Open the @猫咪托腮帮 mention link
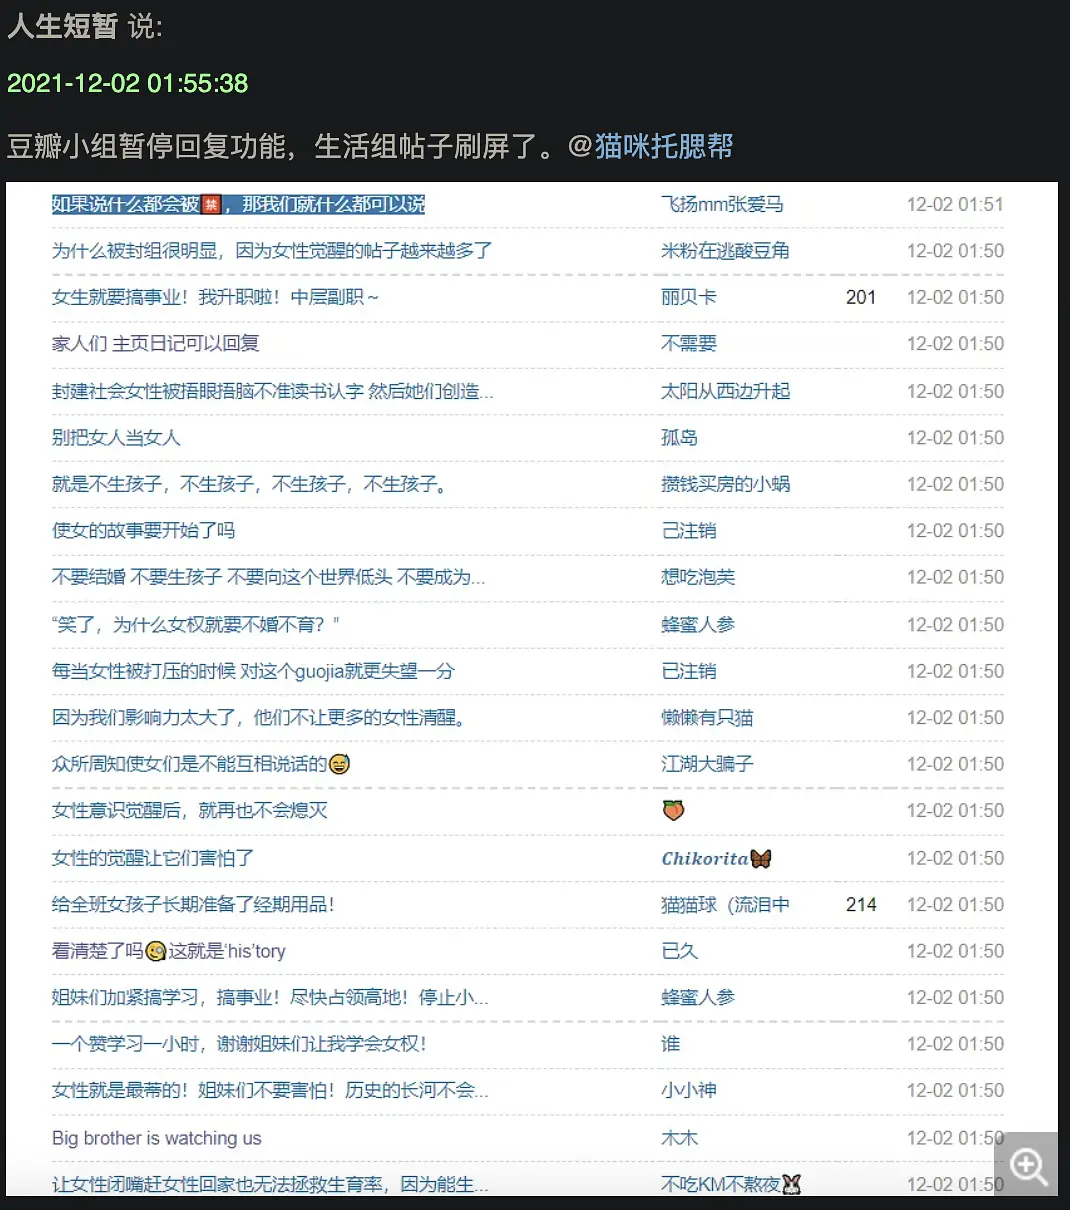Screen dimensions: 1070x1210 663,147
